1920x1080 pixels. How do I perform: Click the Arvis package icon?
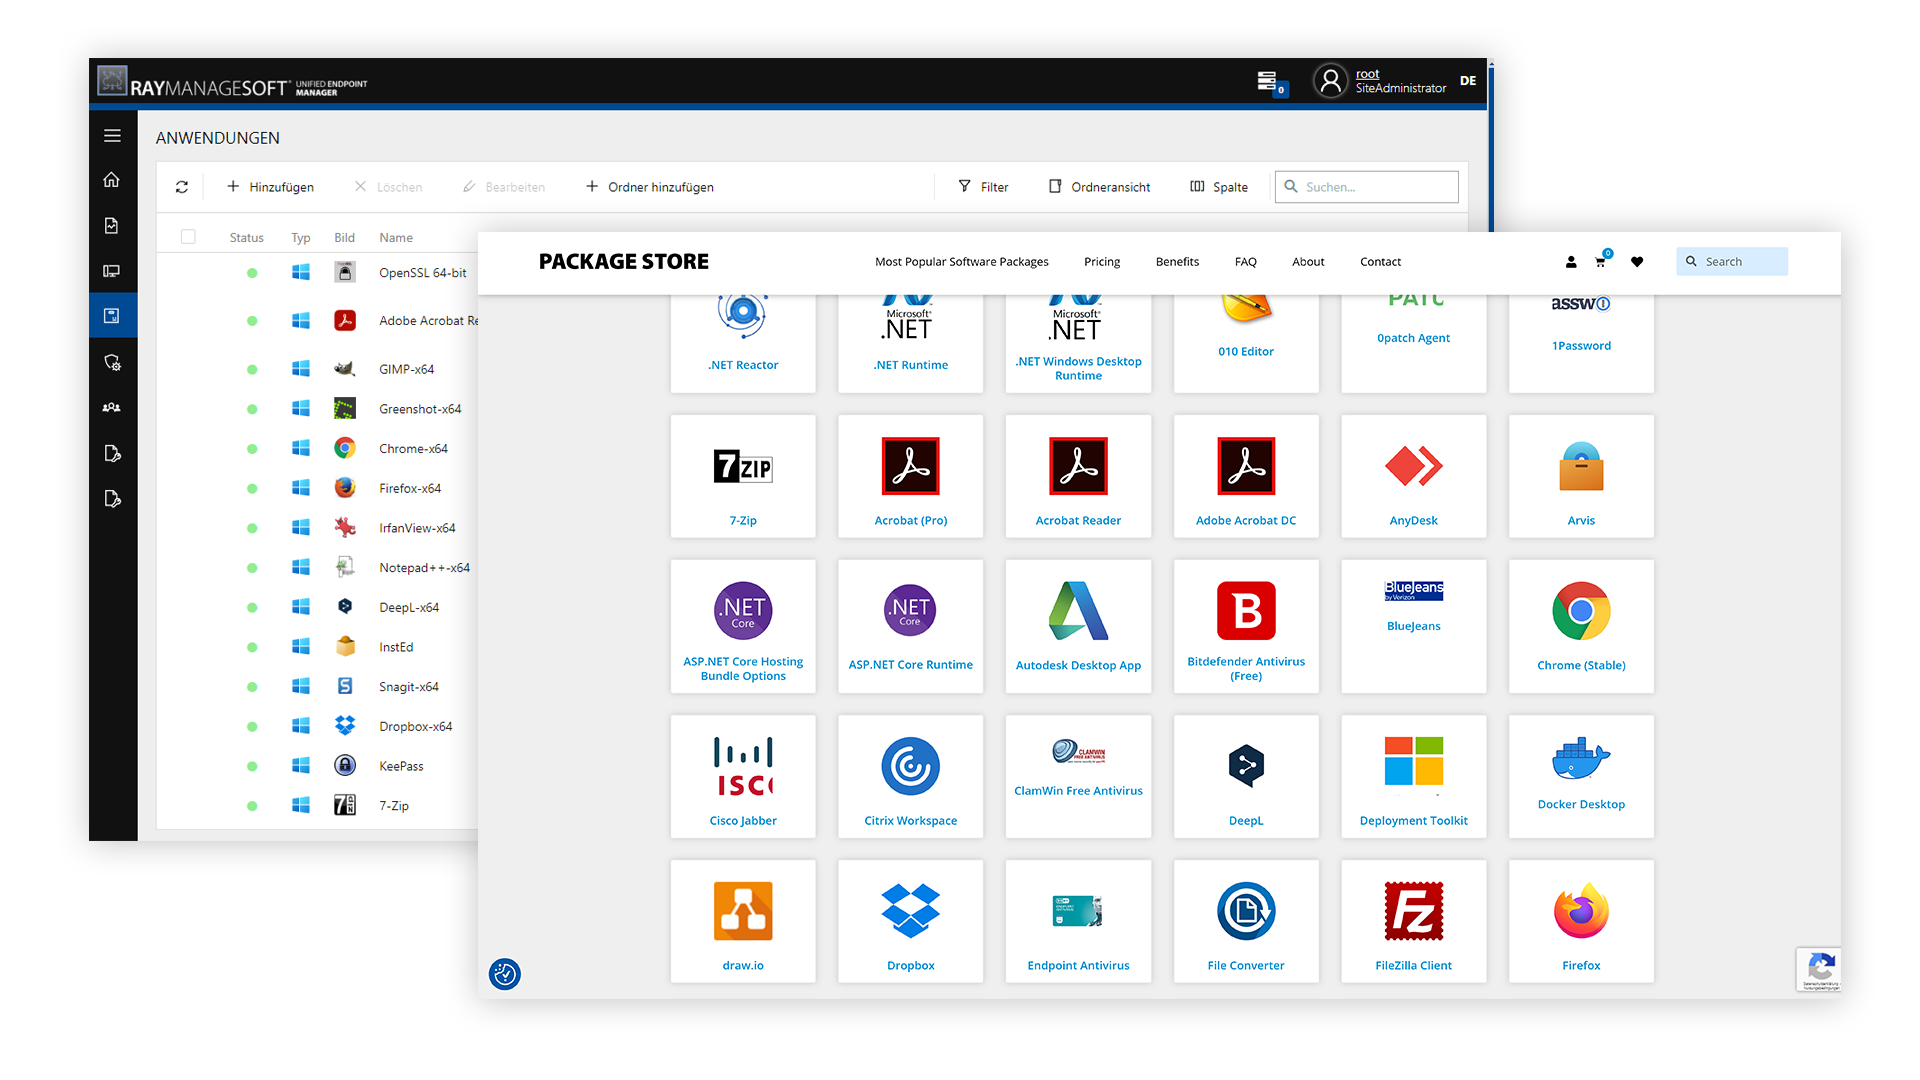coord(1581,466)
